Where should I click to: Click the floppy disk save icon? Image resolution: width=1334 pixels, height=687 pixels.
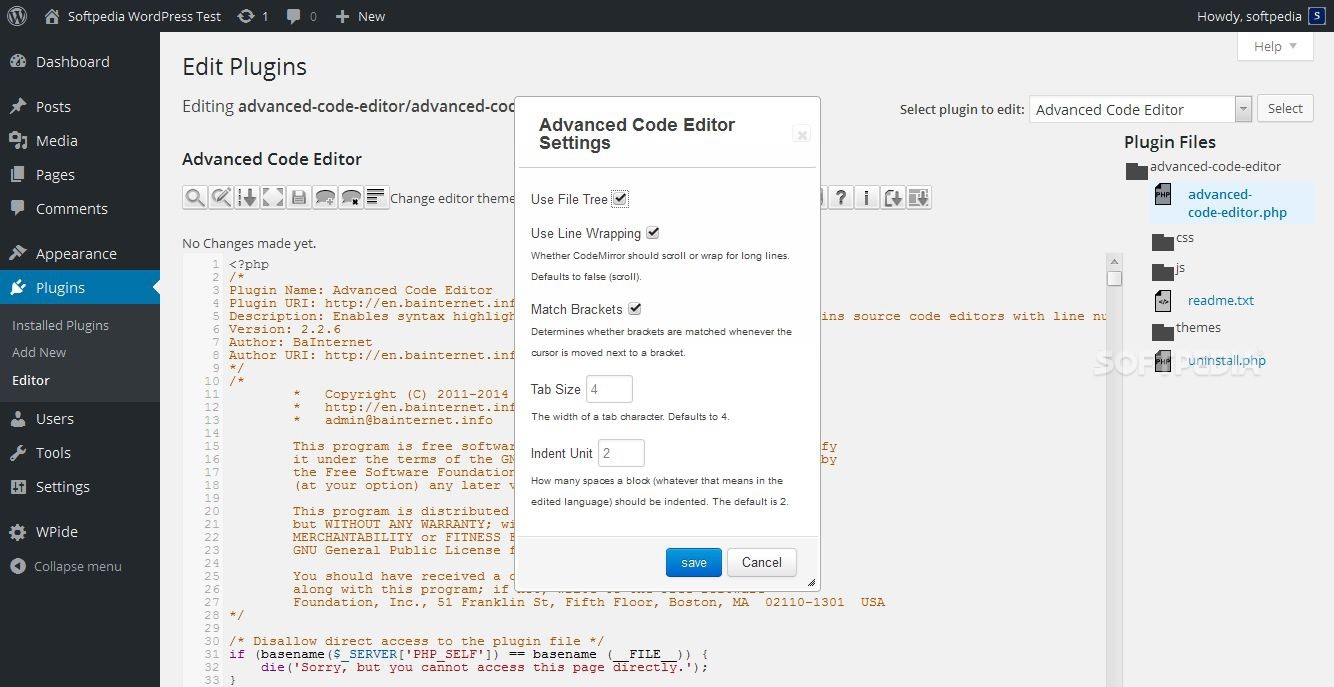299,198
